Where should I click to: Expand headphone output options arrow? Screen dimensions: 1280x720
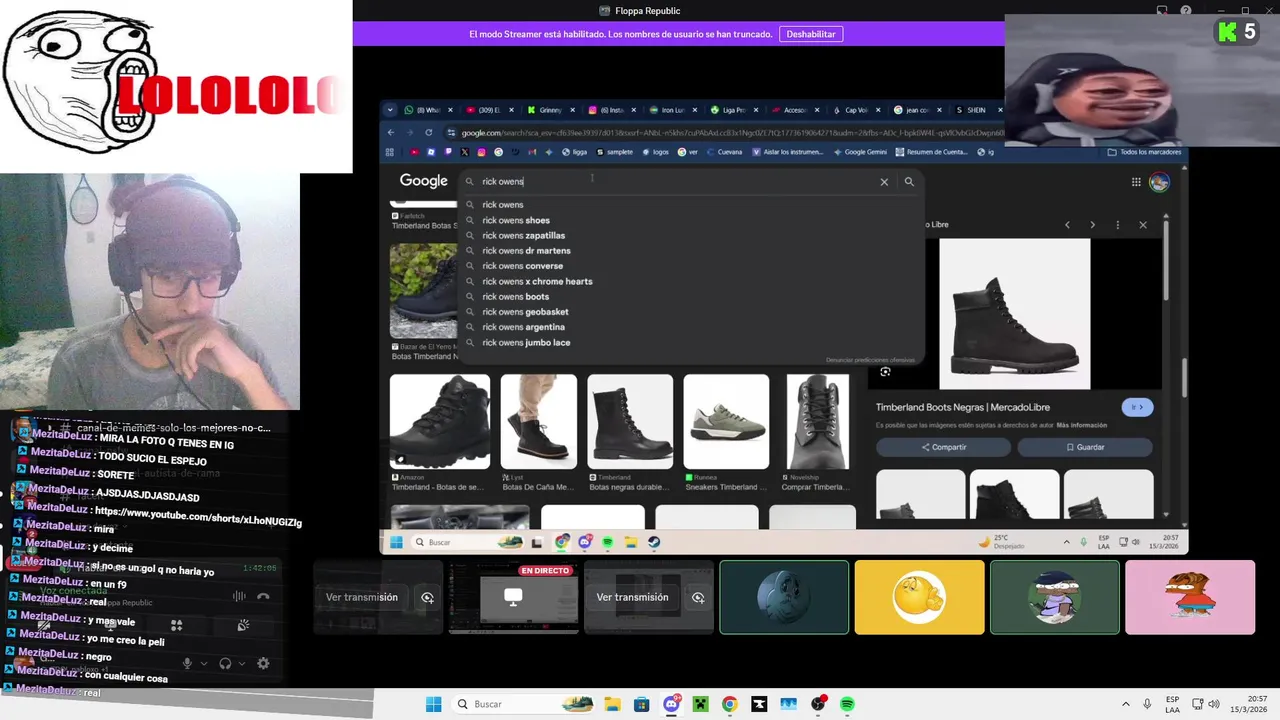point(242,663)
